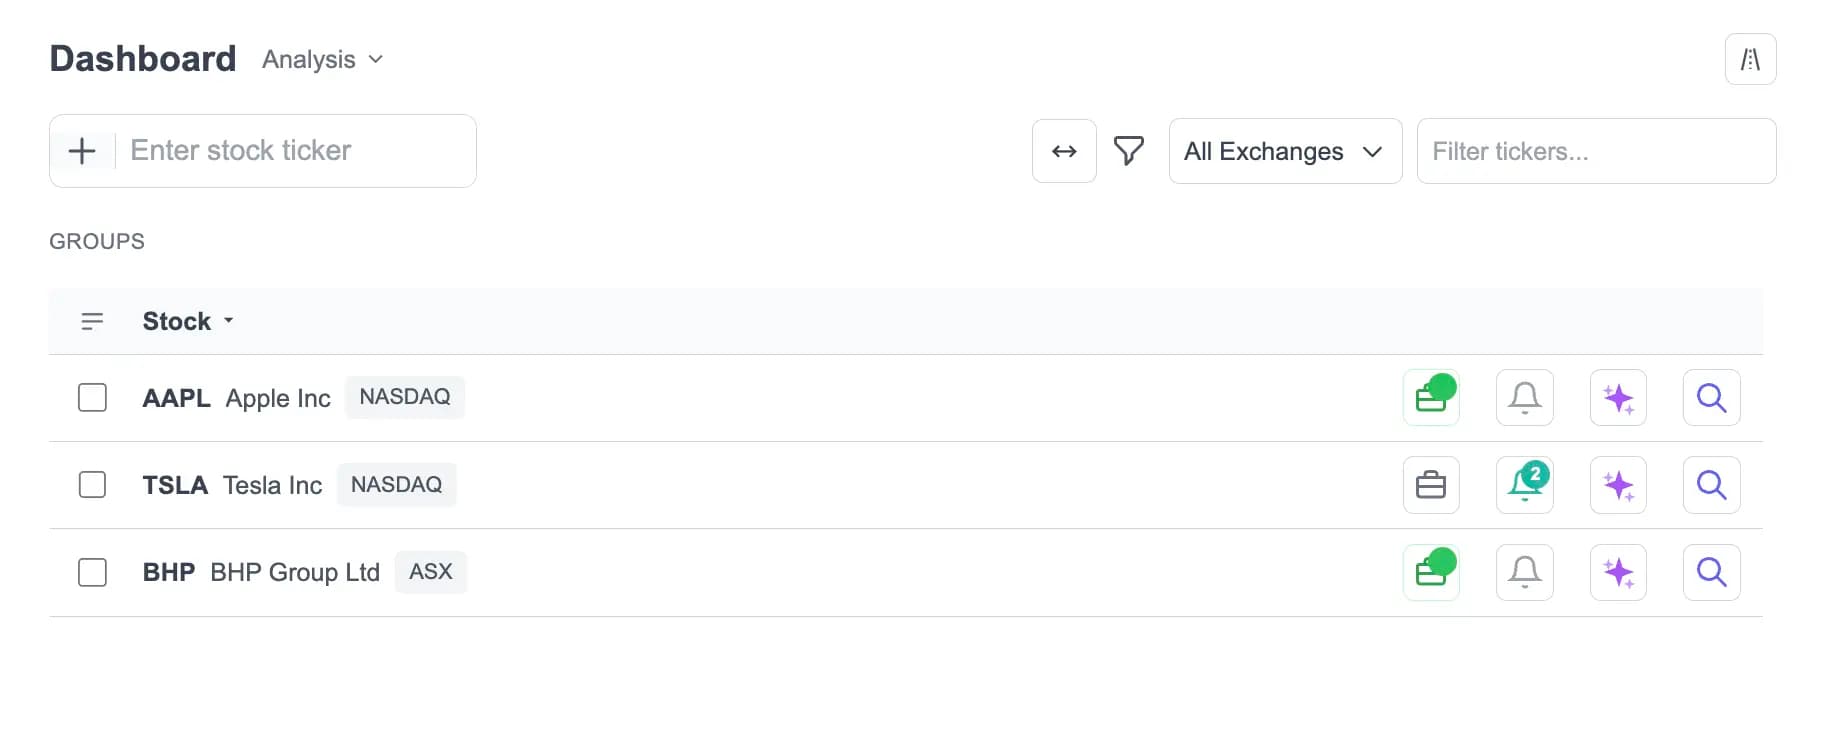Tick the BHP Group Ltd checkbox

(x=92, y=573)
